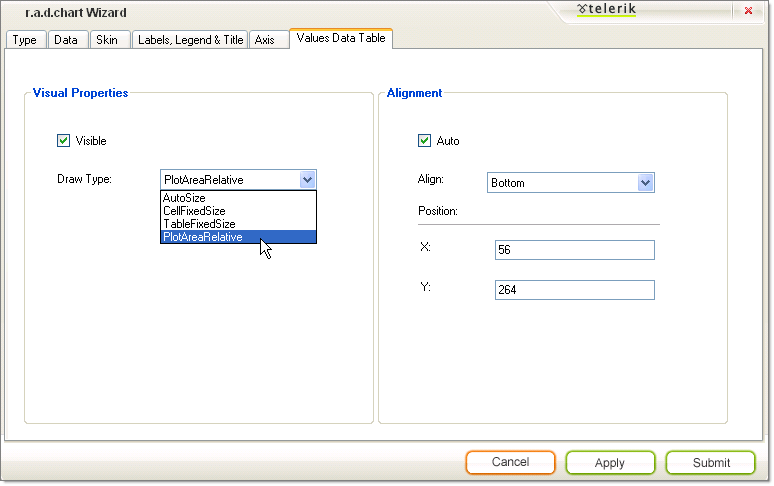The image size is (774, 486).
Task: Collapse the Draw Type dropdown arrow
Action: click(307, 180)
